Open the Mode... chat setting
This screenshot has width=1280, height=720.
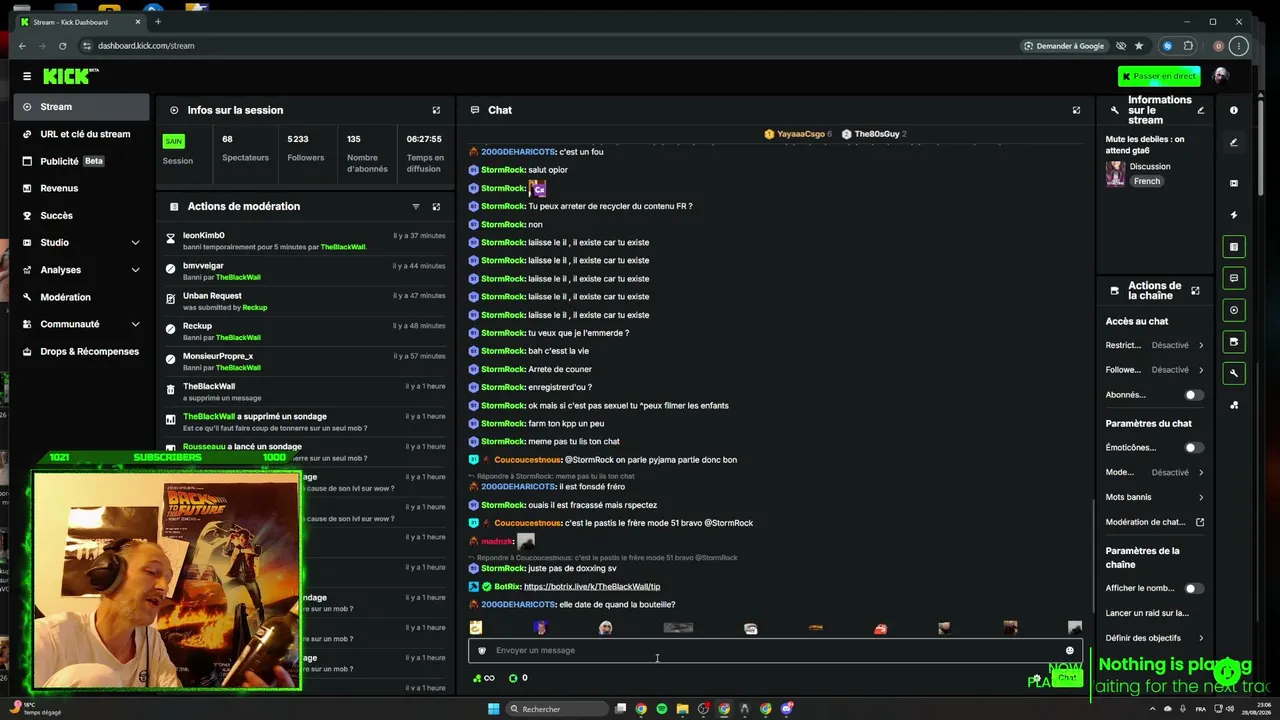click(x=1155, y=473)
